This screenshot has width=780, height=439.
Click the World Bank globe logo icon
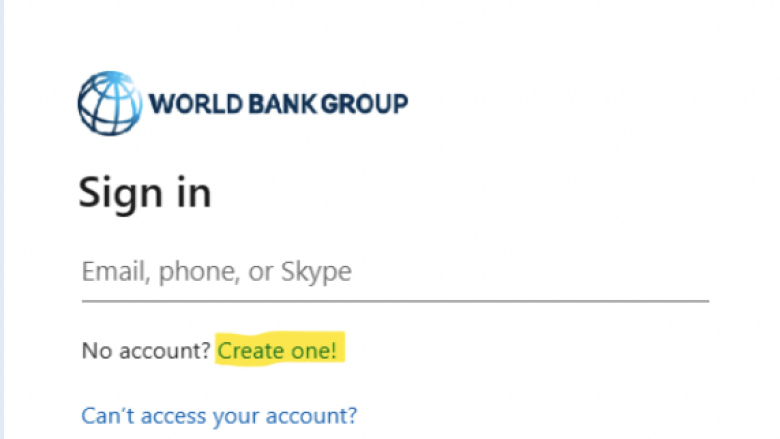pos(109,103)
